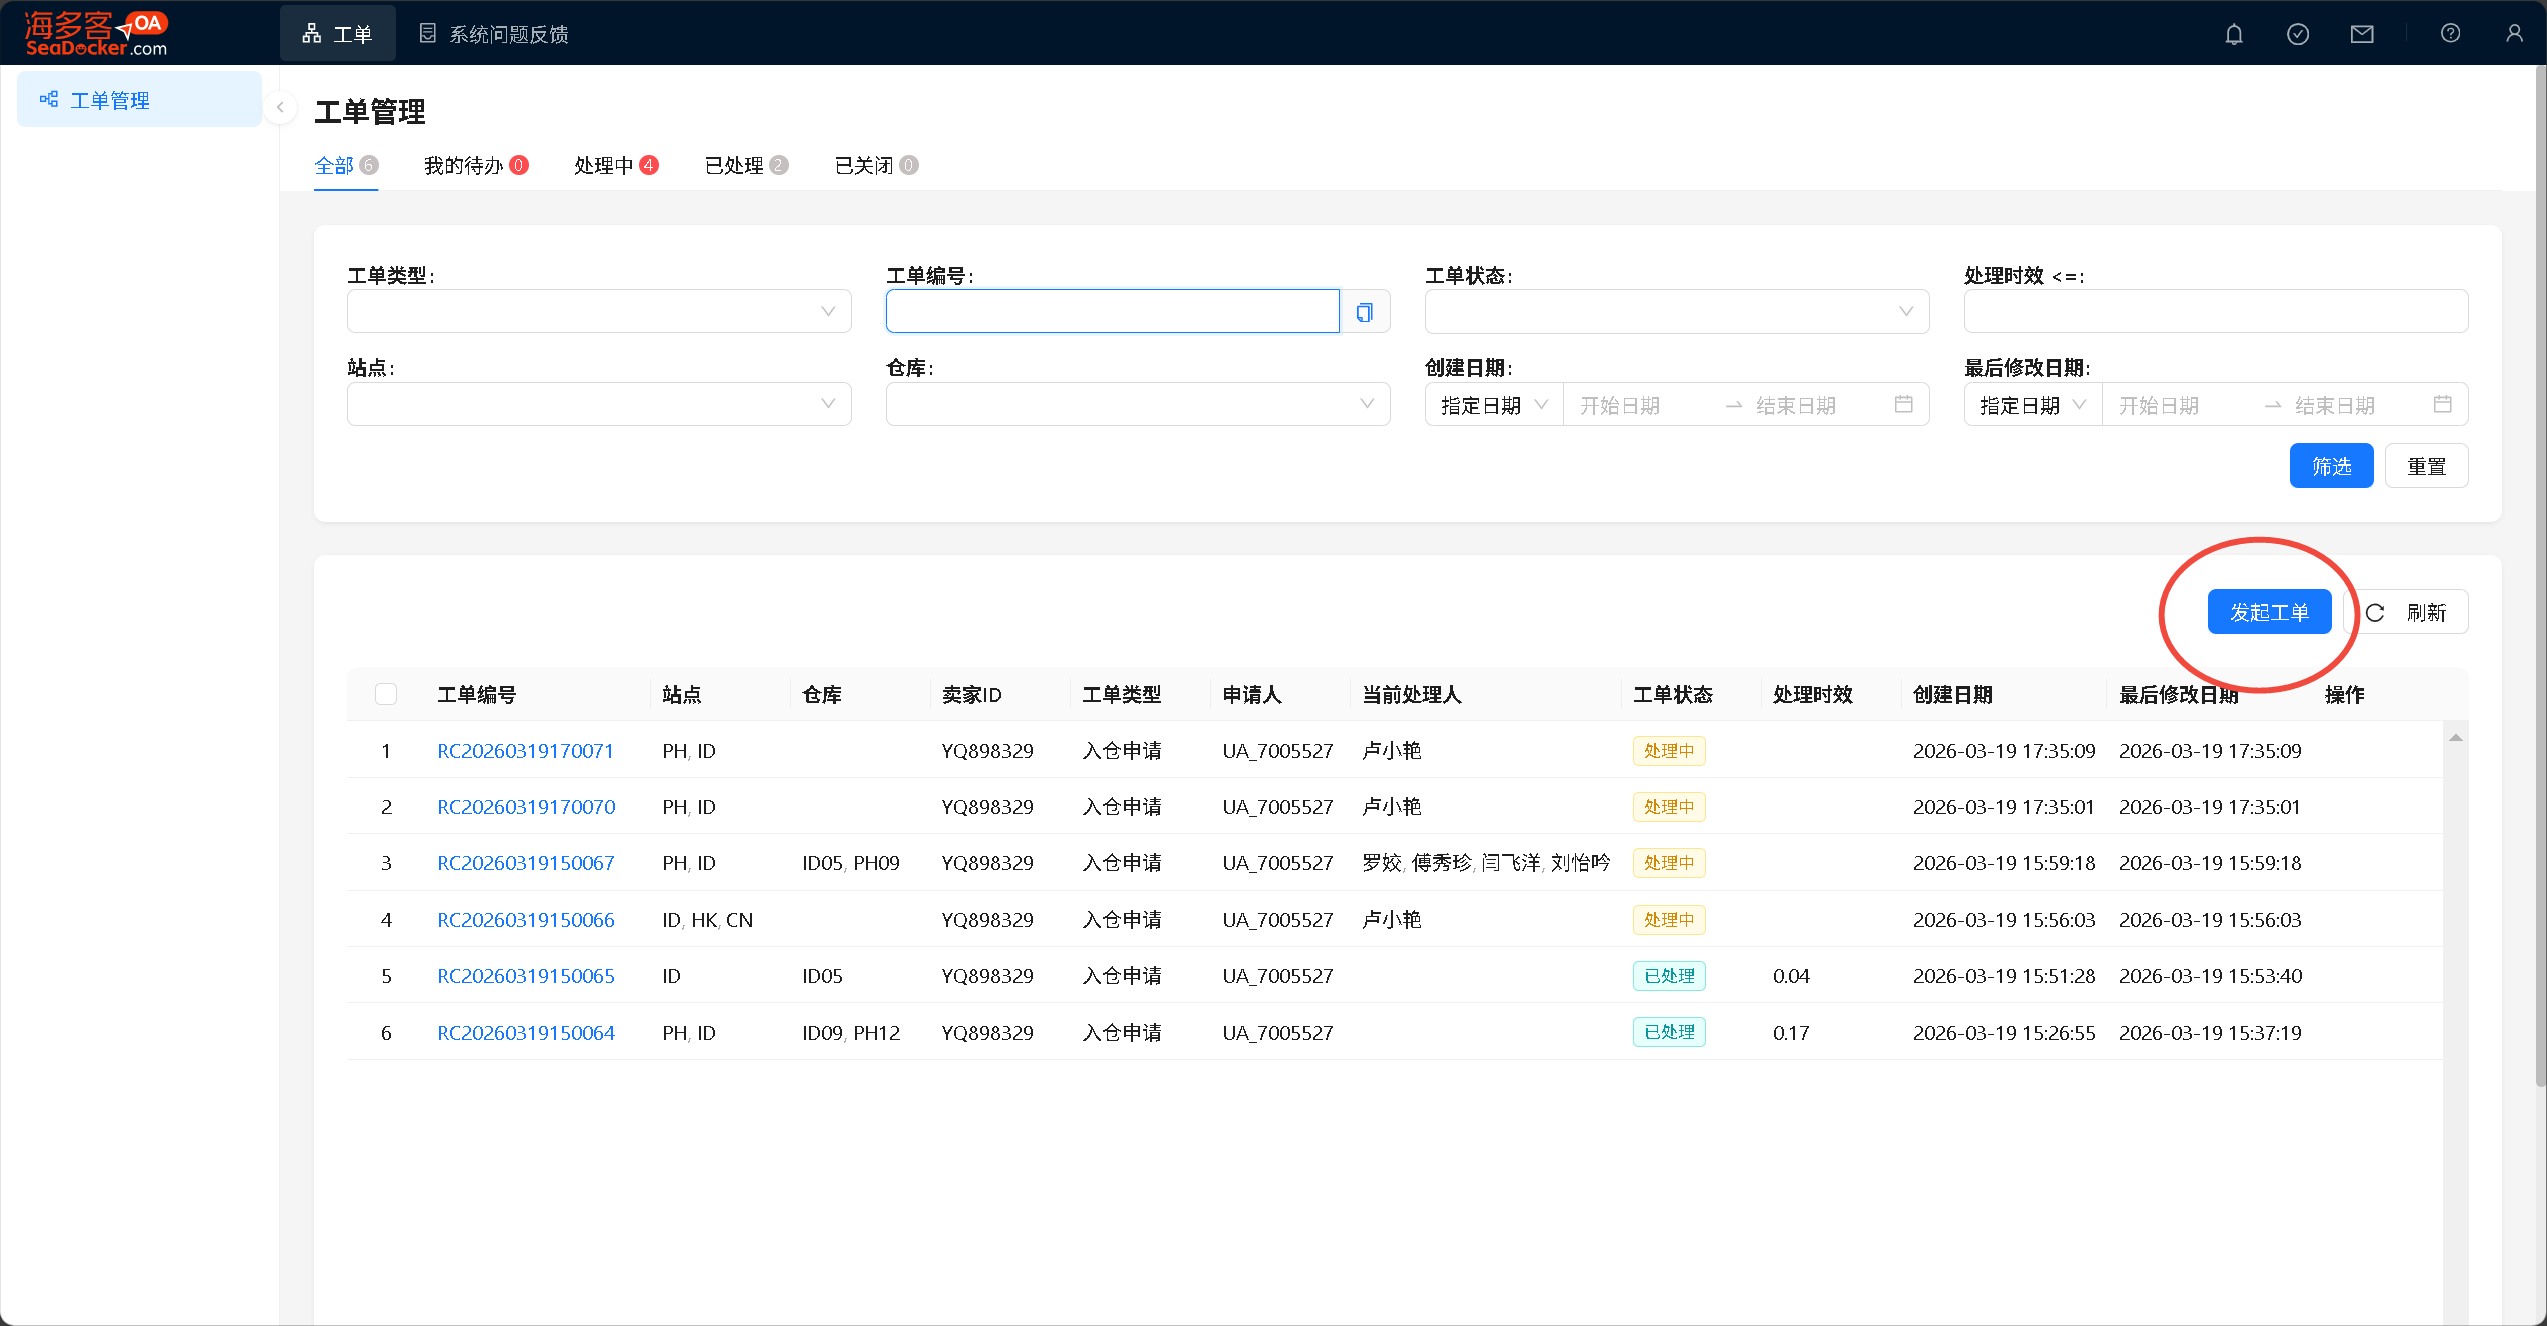Open the user profile icon
The height and width of the screenshot is (1326, 2547).
point(2513,34)
